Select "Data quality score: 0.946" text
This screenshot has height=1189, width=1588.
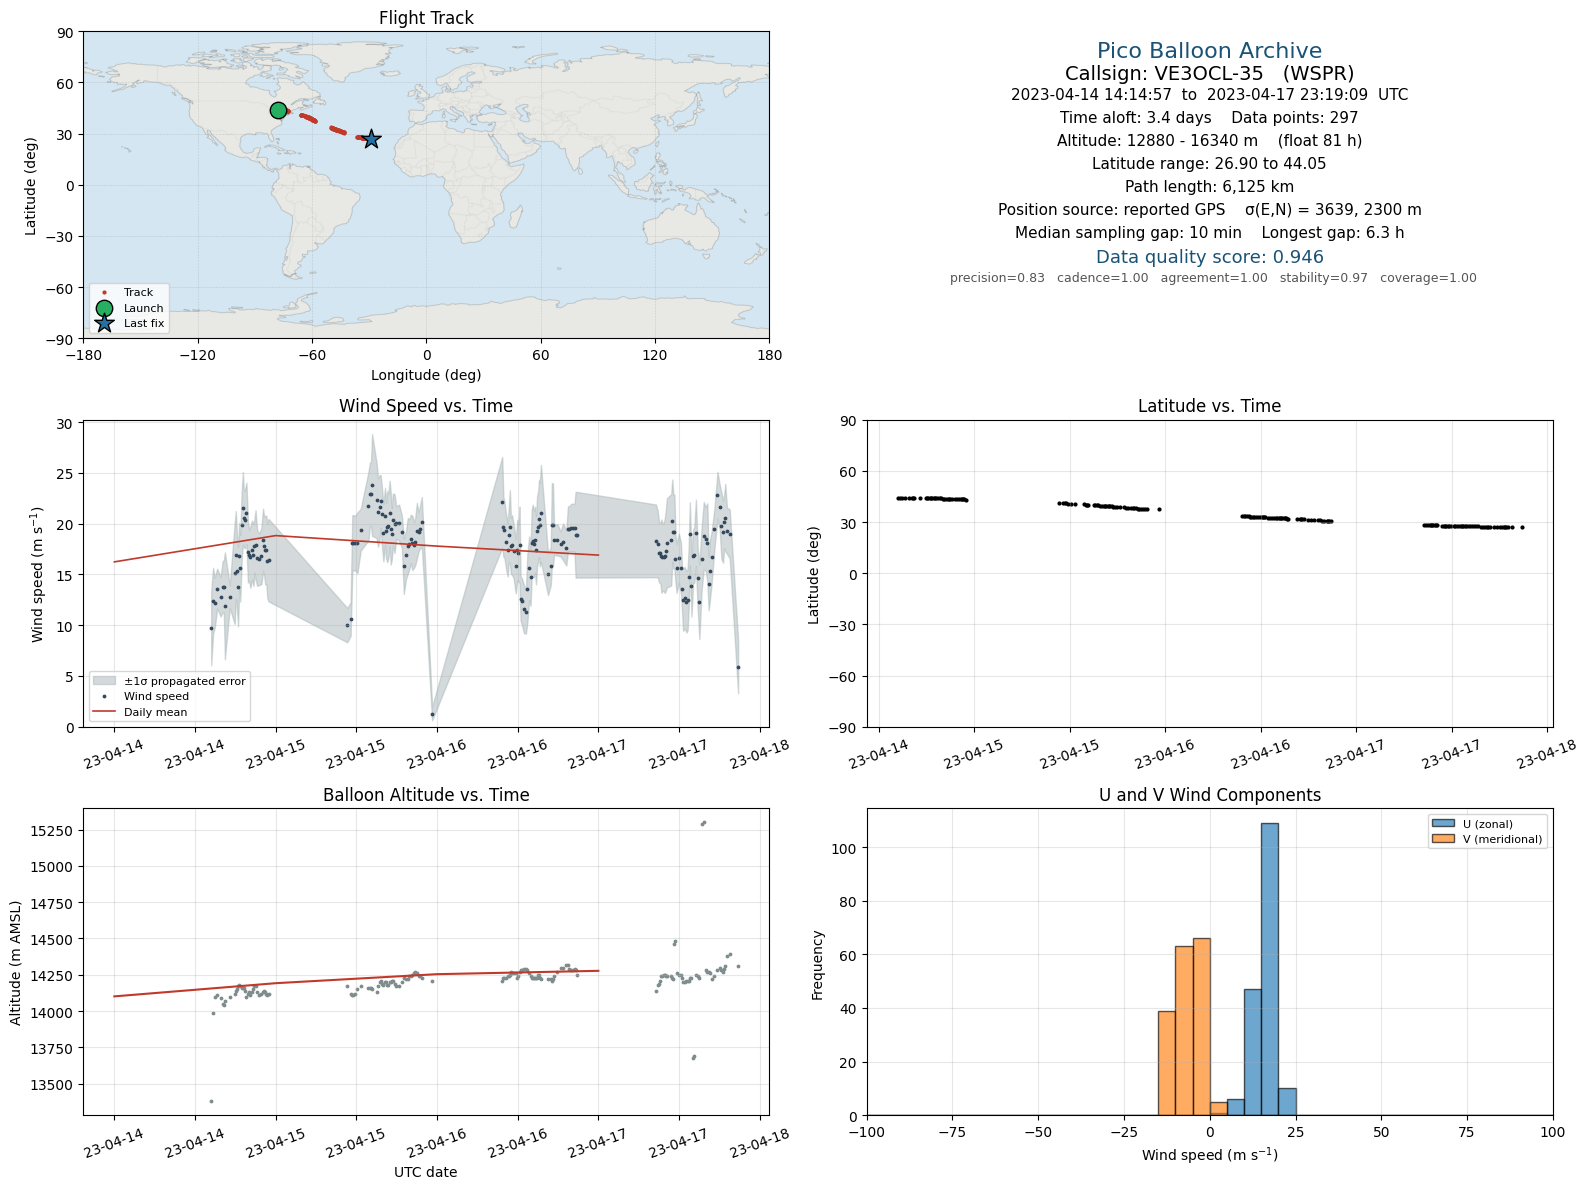coord(1209,257)
